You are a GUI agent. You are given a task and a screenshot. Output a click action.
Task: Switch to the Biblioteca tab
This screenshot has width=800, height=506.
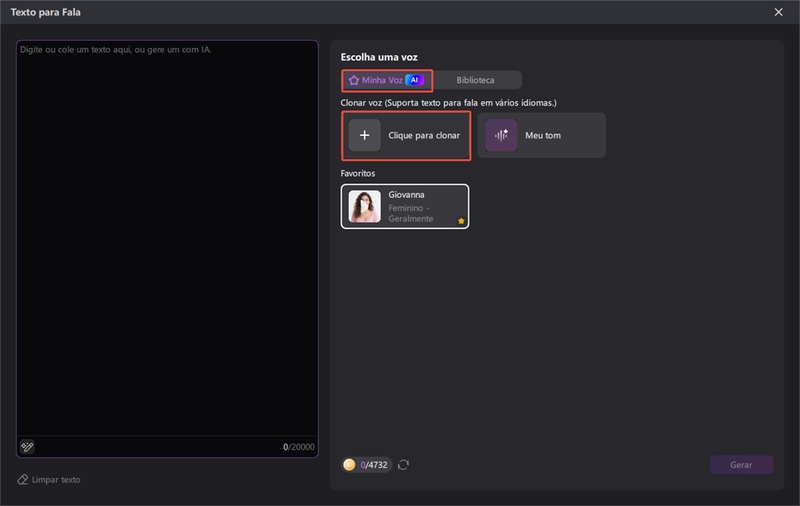(475, 80)
